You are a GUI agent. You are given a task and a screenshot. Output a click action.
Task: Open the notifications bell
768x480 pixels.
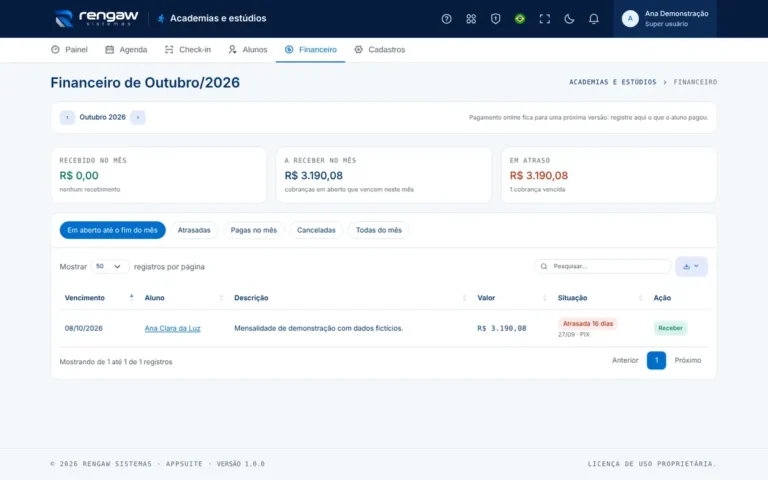pyautogui.click(x=593, y=19)
